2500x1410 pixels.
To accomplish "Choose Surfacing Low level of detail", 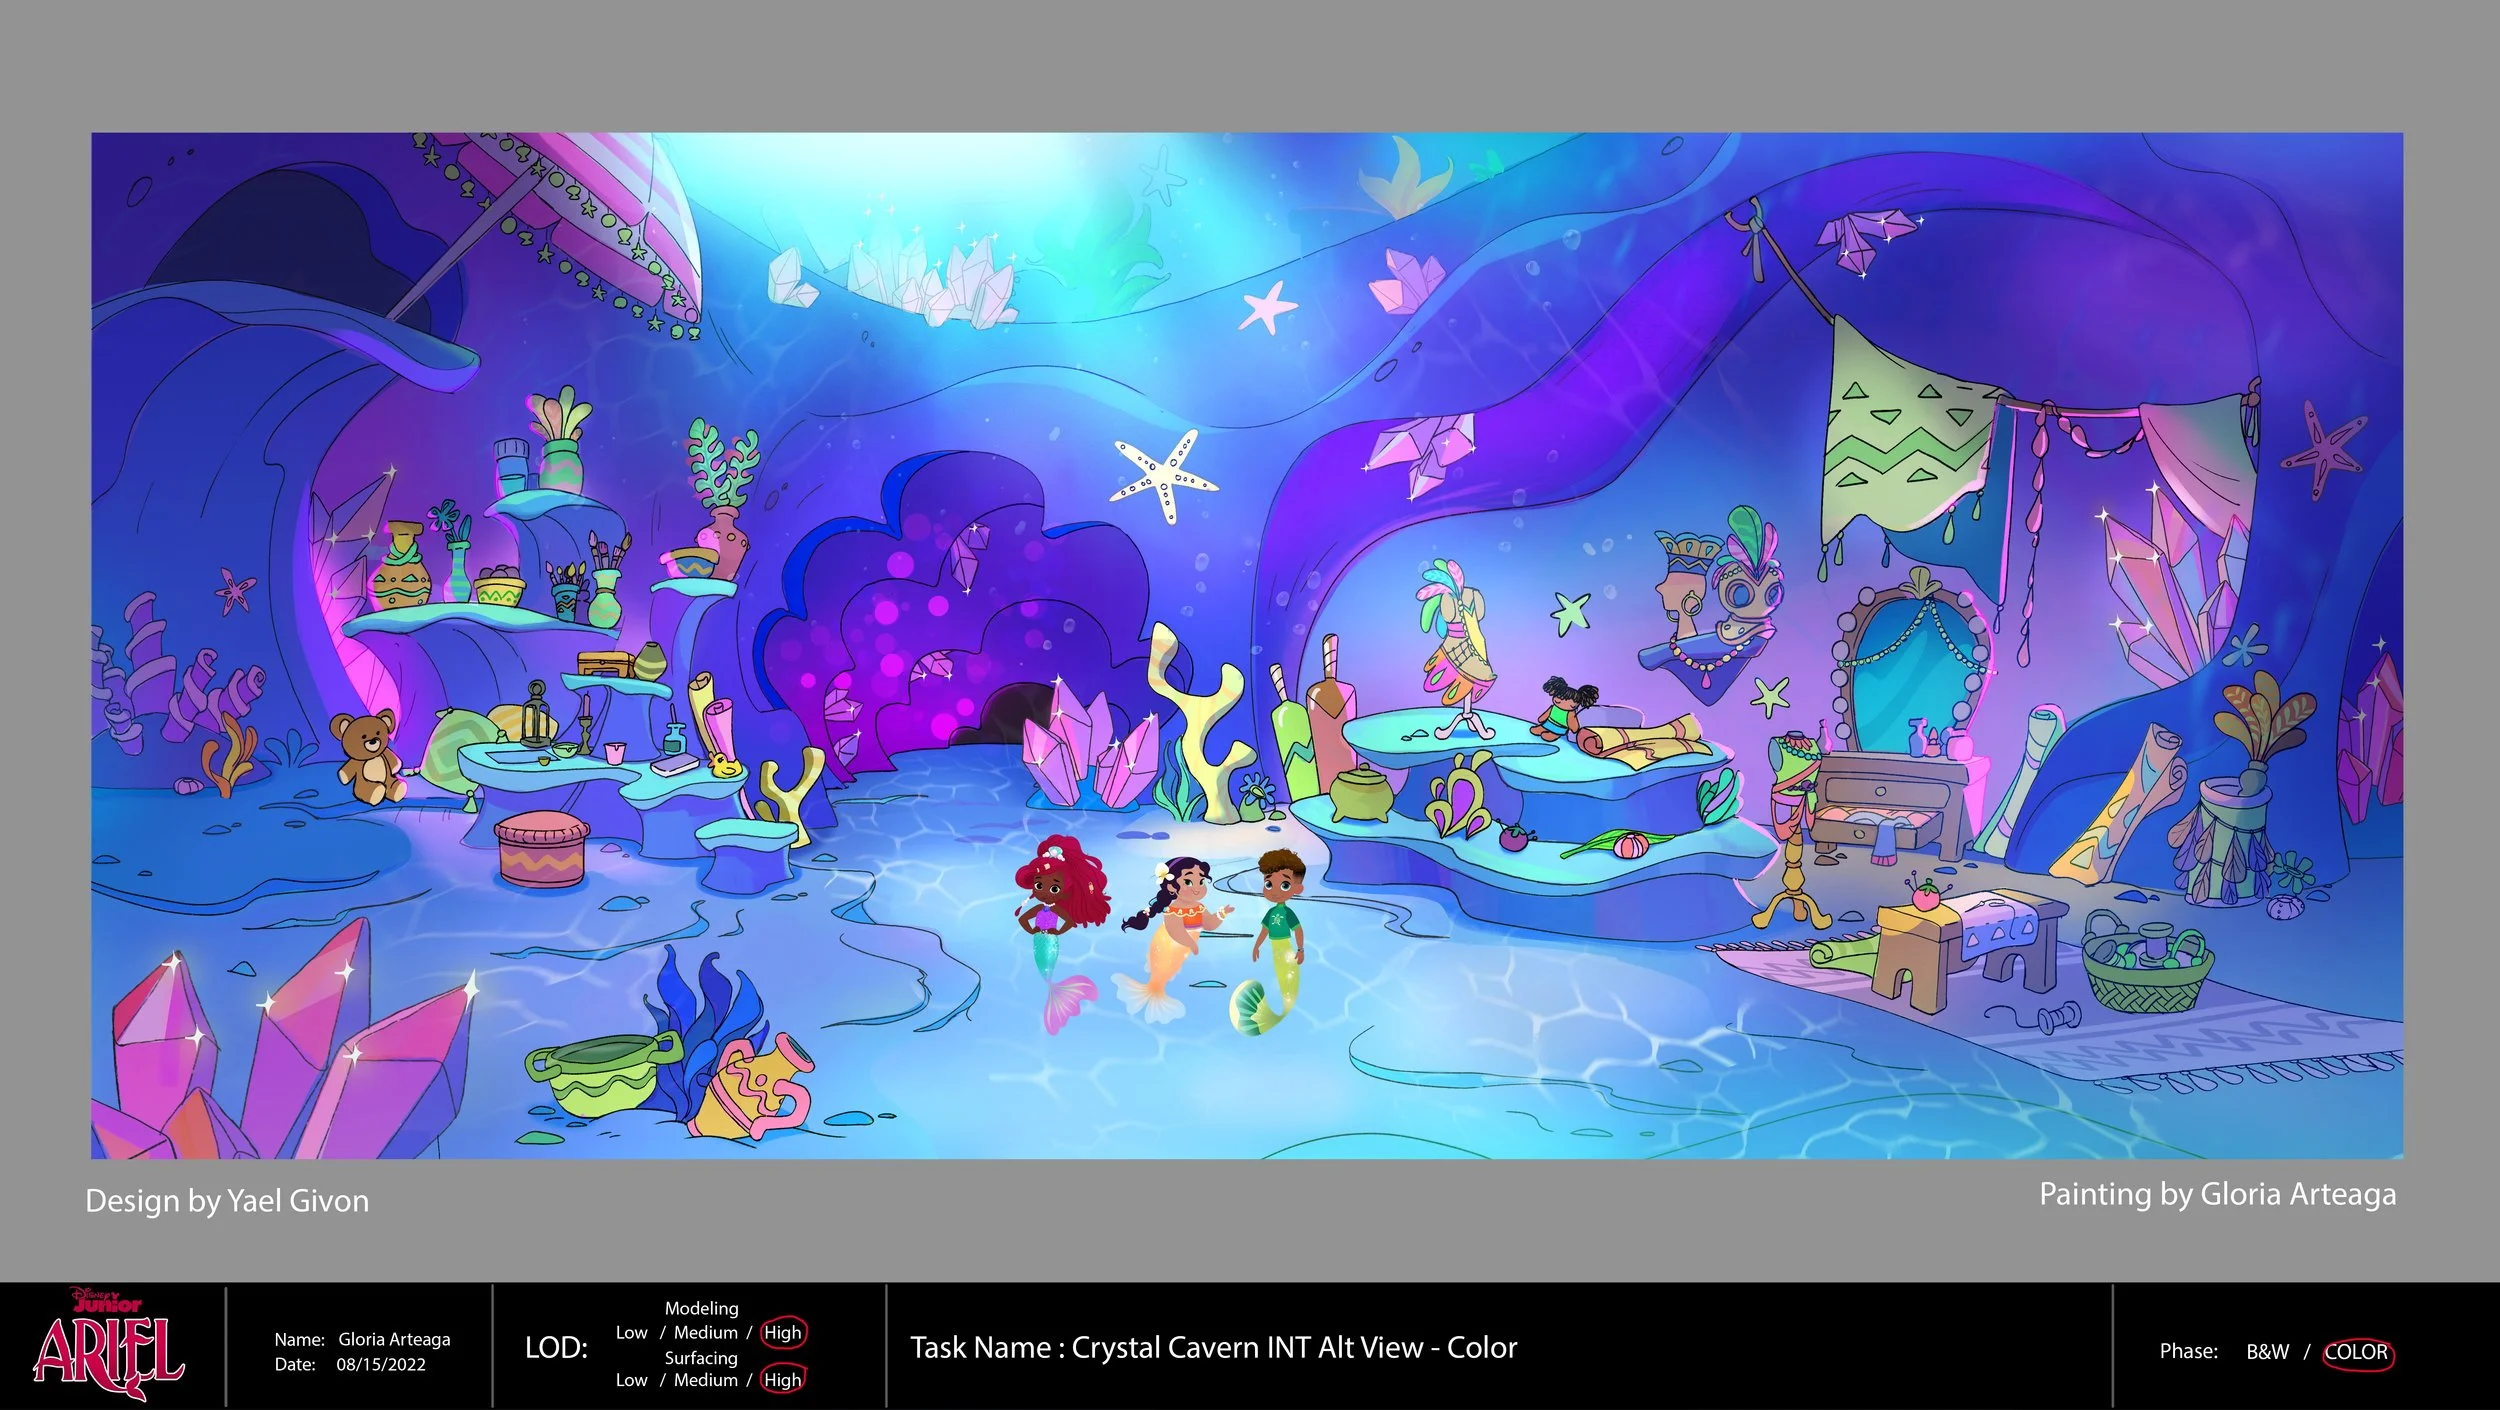I will click(631, 1380).
